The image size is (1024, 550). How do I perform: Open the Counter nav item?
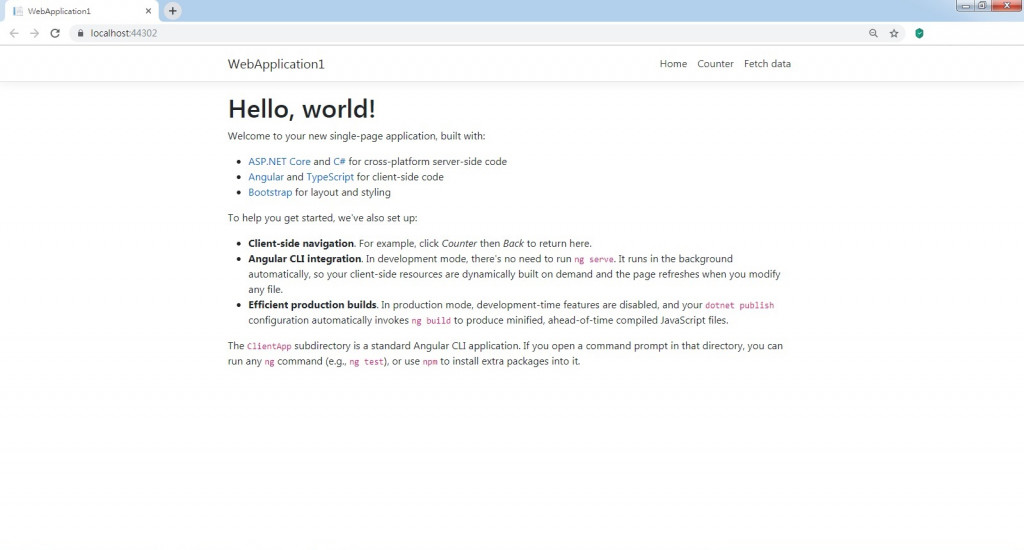[x=715, y=63]
